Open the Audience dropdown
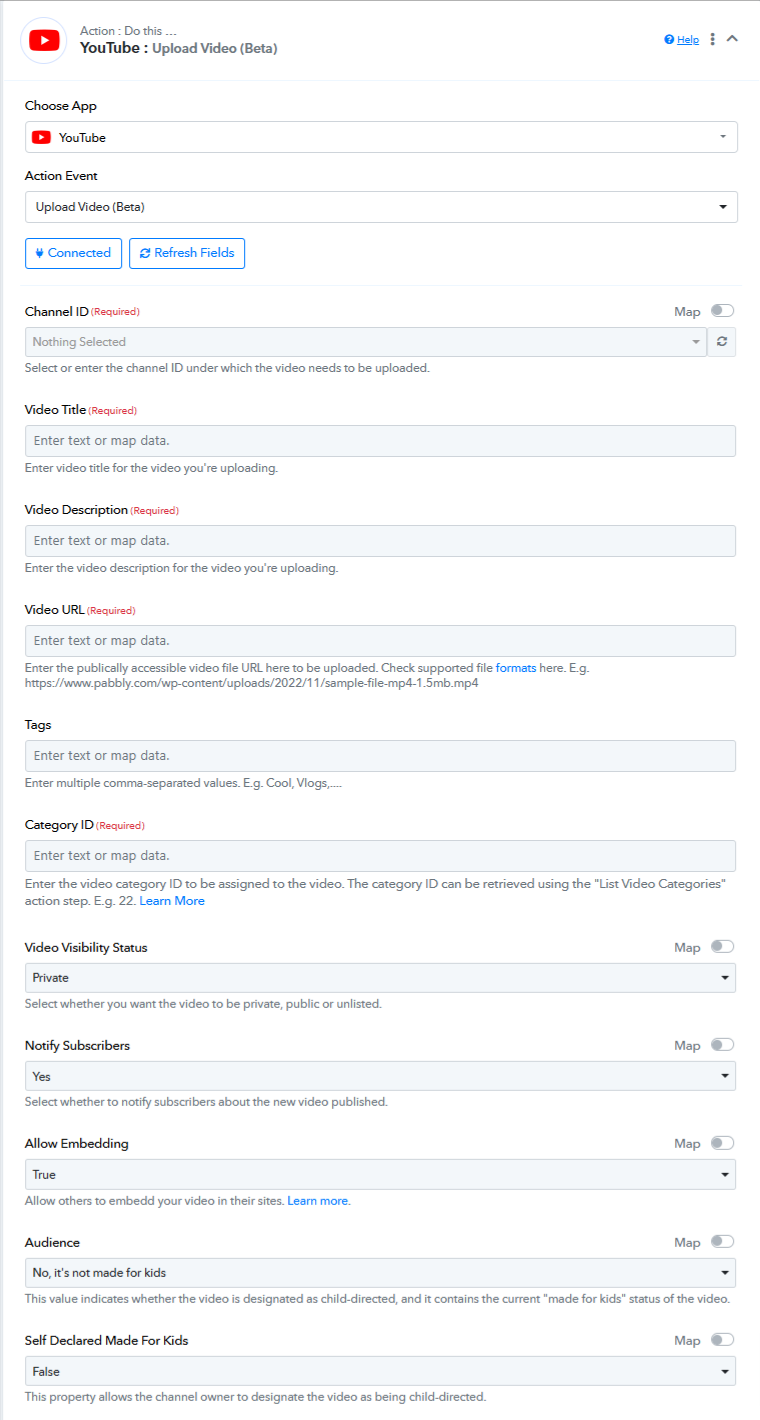 pos(380,1273)
